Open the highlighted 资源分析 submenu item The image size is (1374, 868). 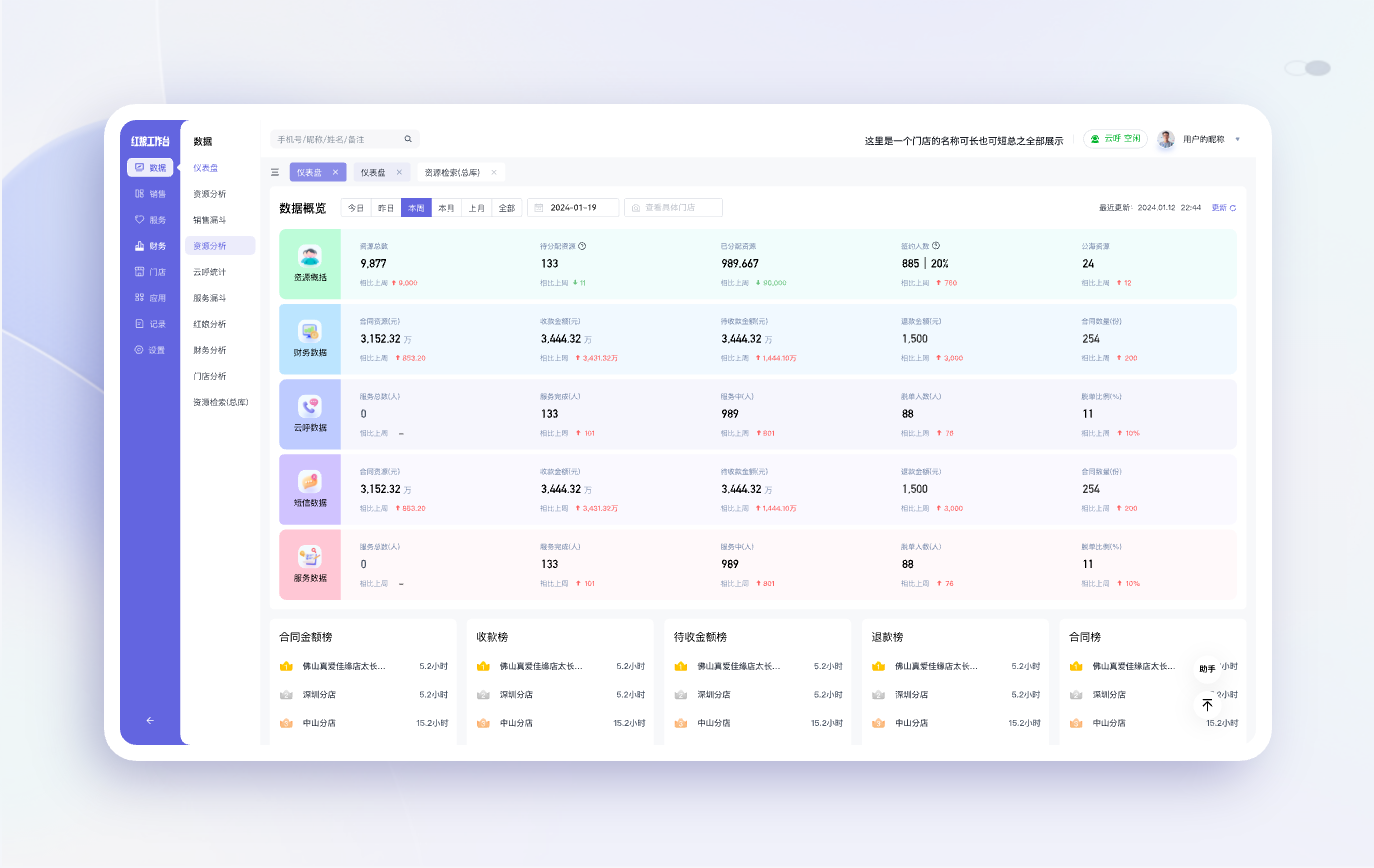[220, 245]
